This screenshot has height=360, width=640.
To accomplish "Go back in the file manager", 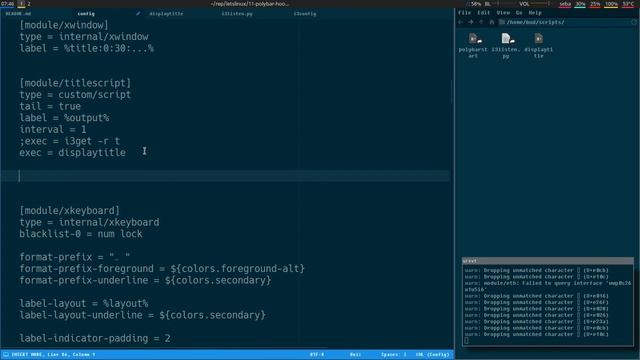I will pos(461,22).
